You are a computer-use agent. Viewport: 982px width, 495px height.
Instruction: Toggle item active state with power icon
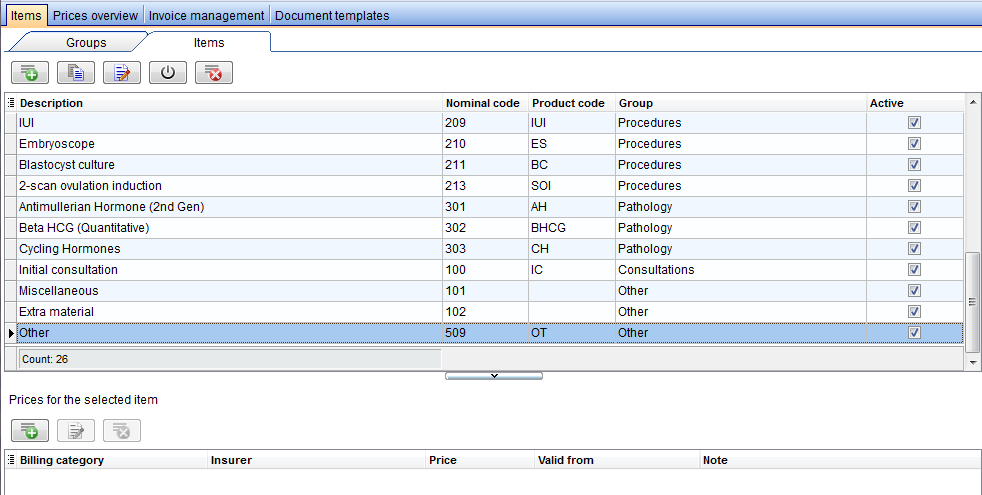(x=168, y=73)
